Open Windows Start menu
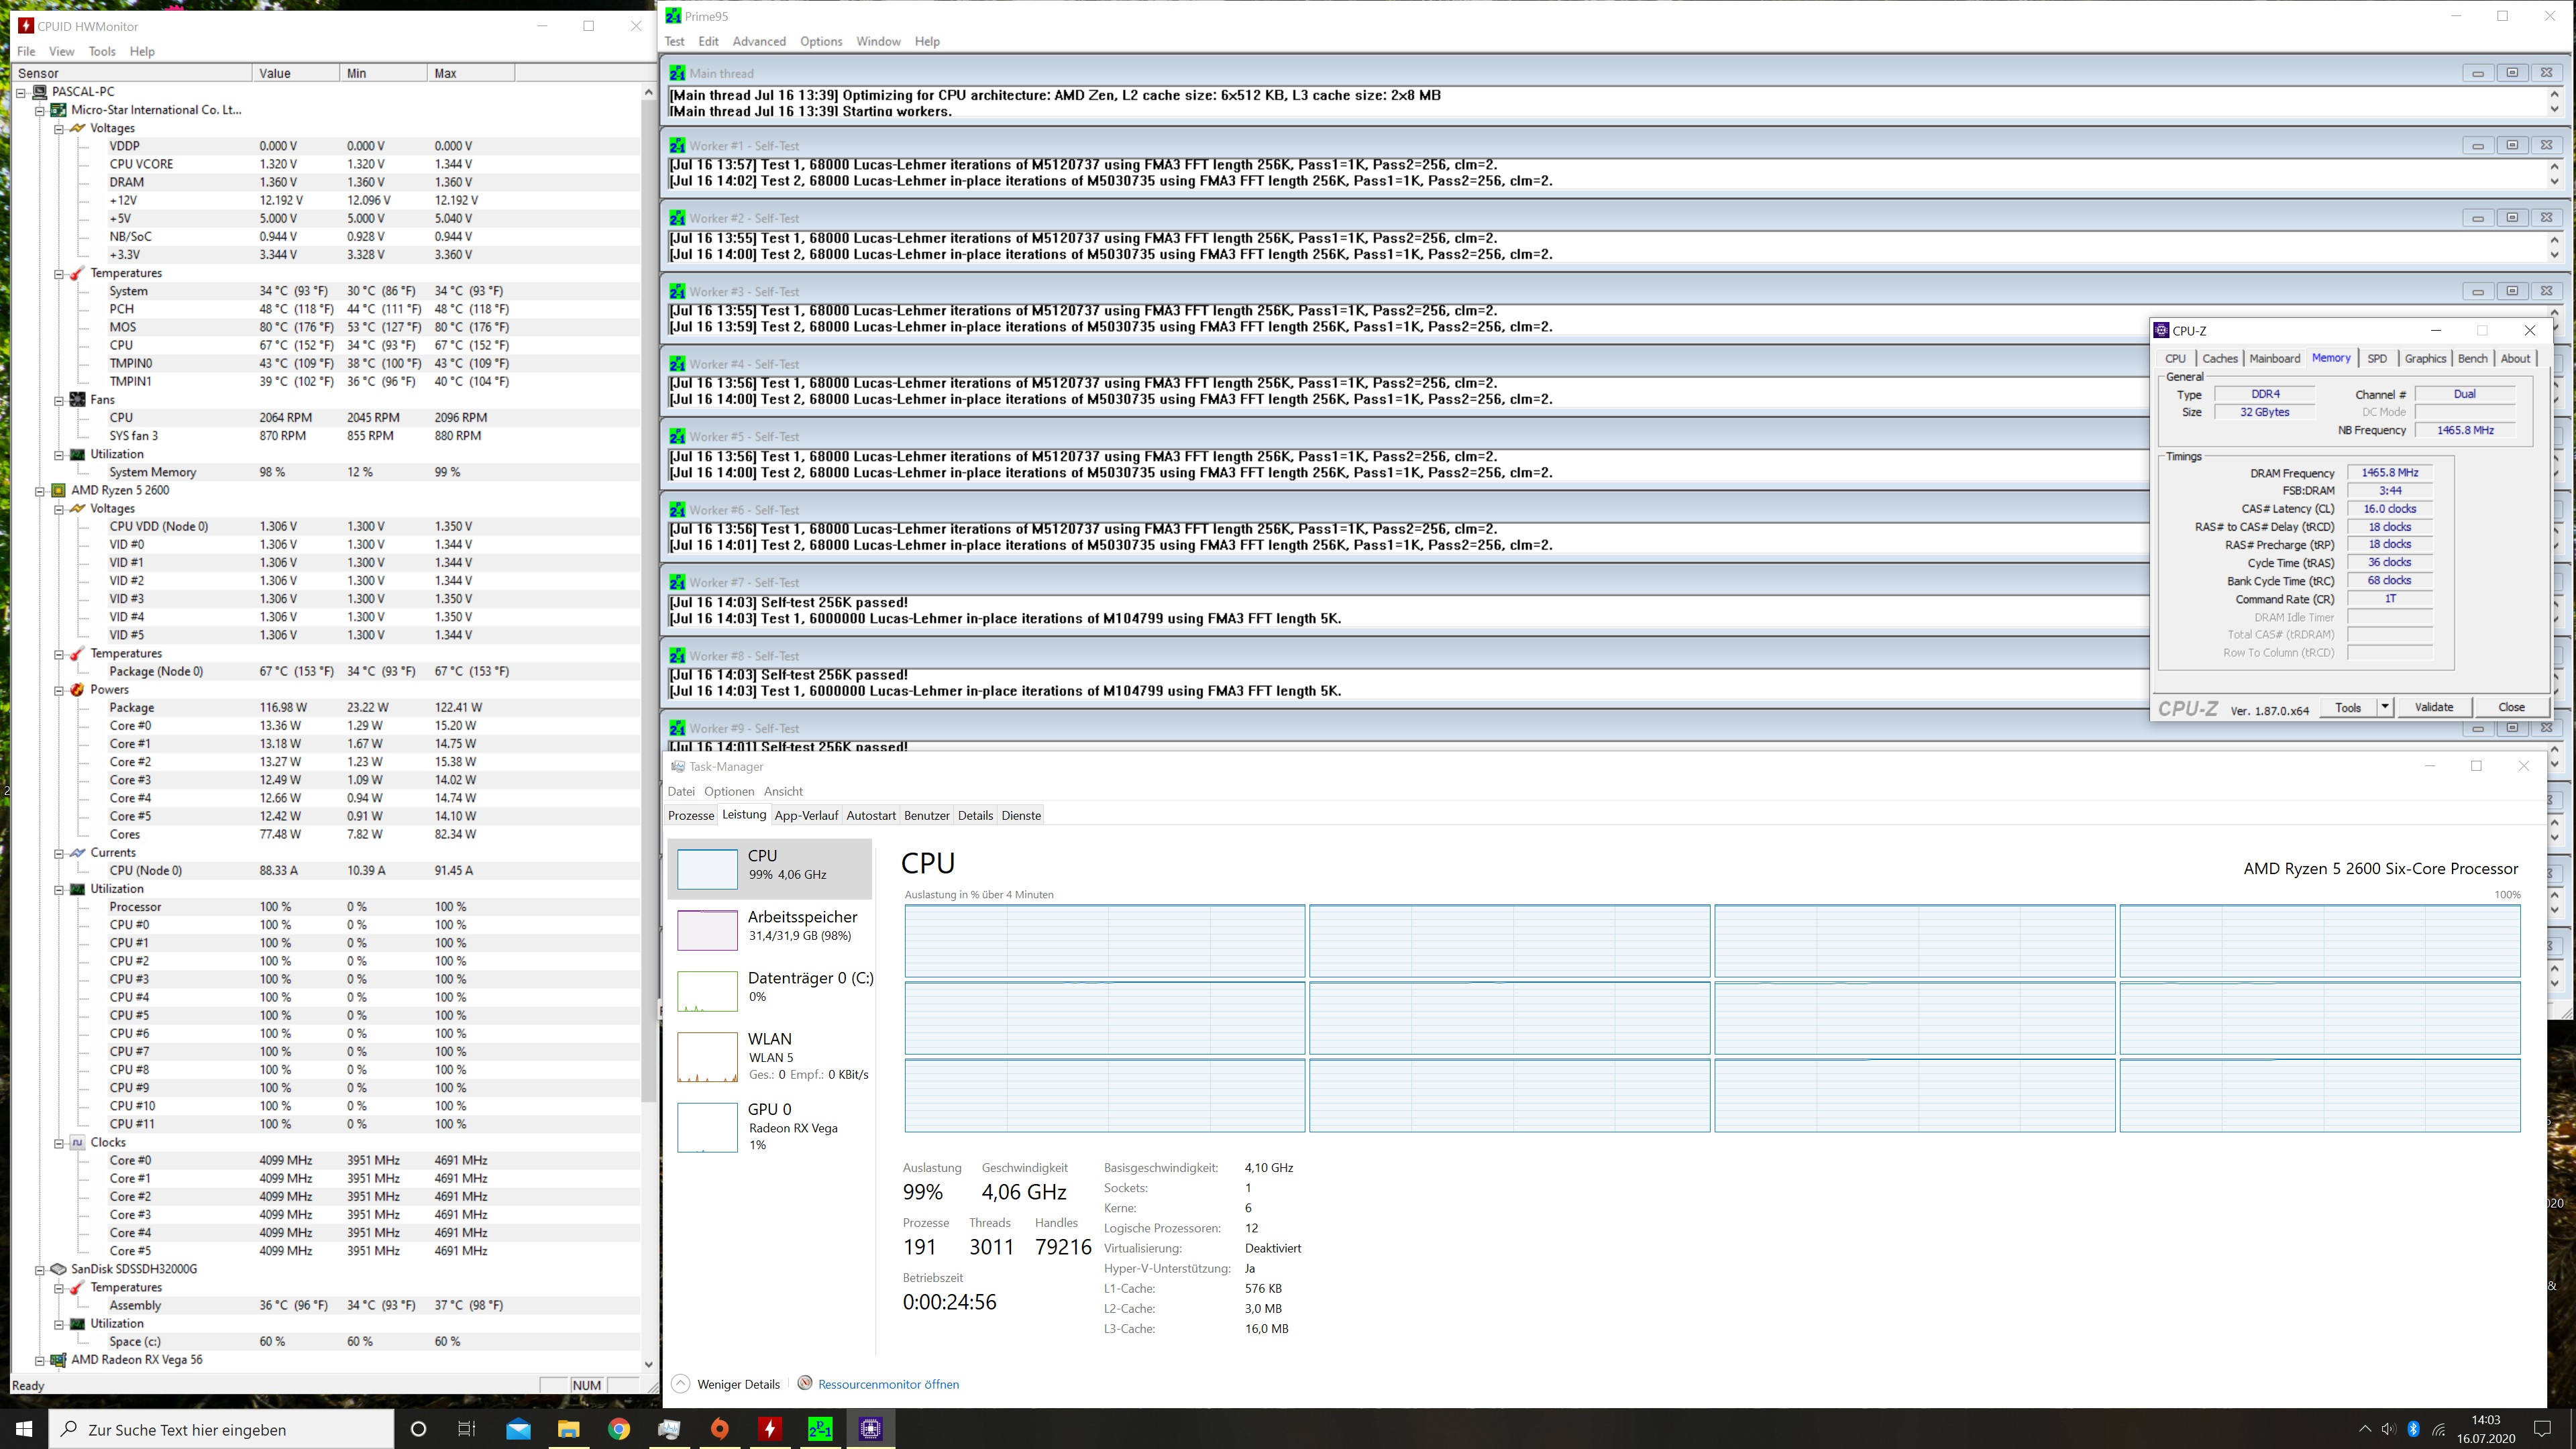This screenshot has width=2576, height=1449. click(x=24, y=1429)
